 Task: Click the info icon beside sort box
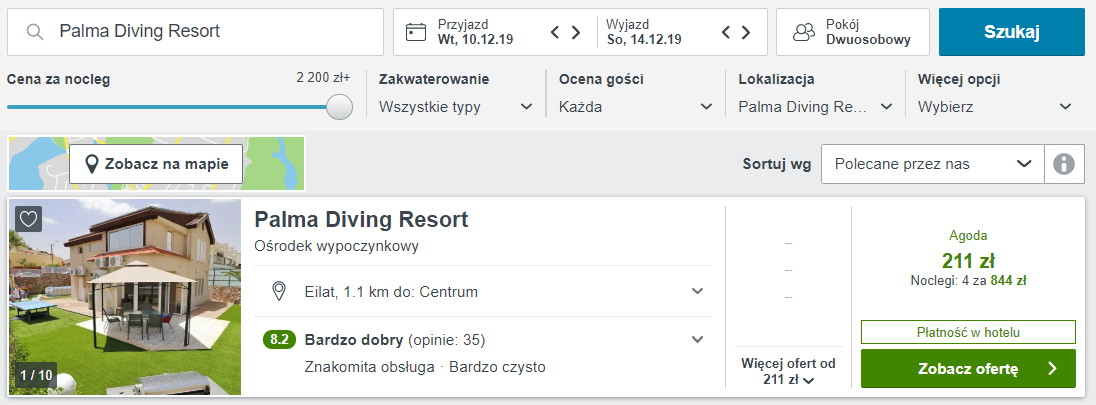1064,164
